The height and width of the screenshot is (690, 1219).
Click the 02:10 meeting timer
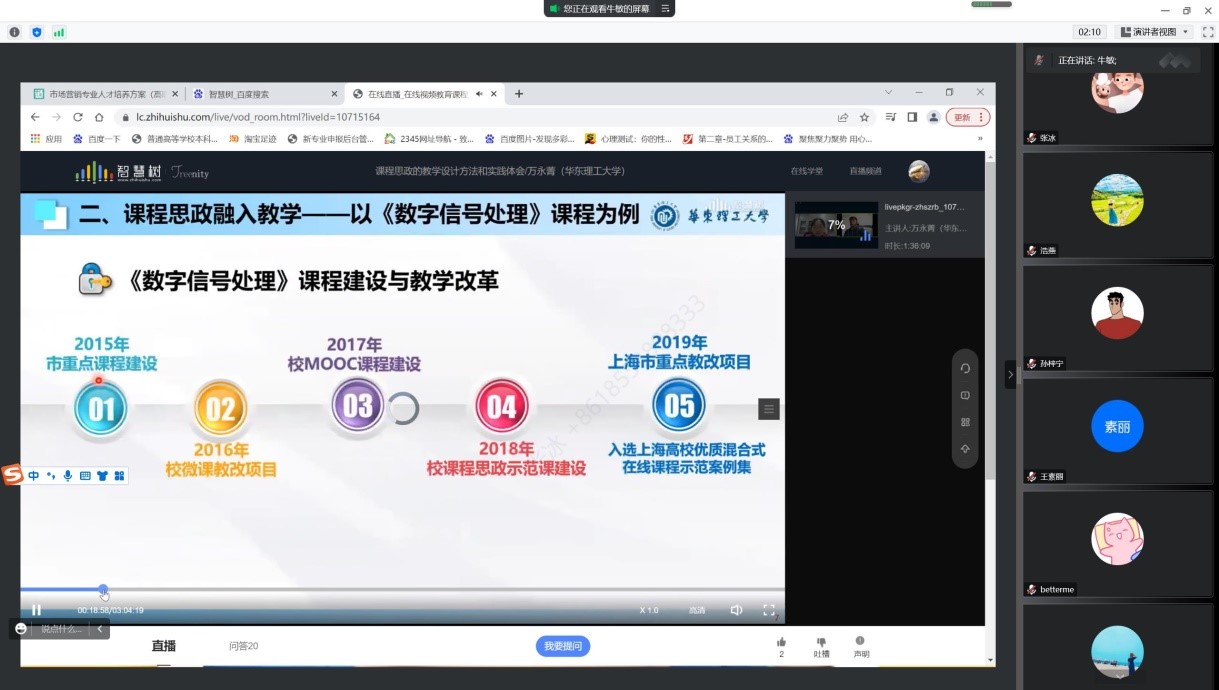(x=1089, y=32)
